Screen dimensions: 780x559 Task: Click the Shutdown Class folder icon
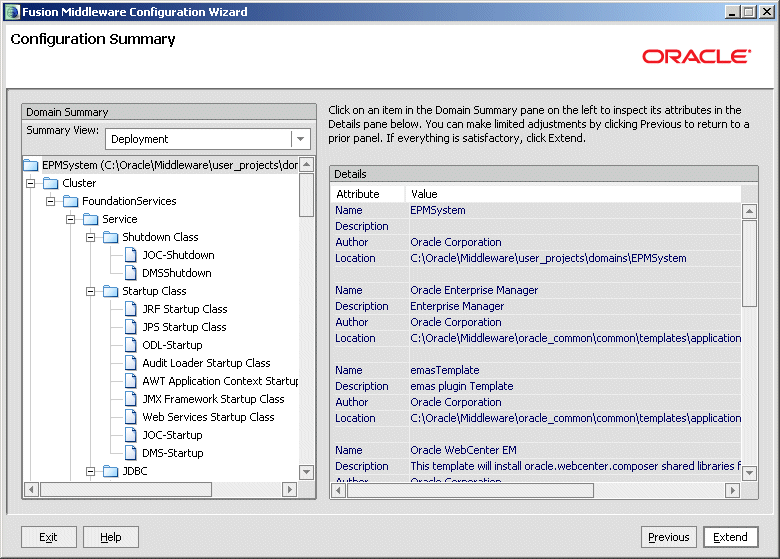[x=111, y=237]
